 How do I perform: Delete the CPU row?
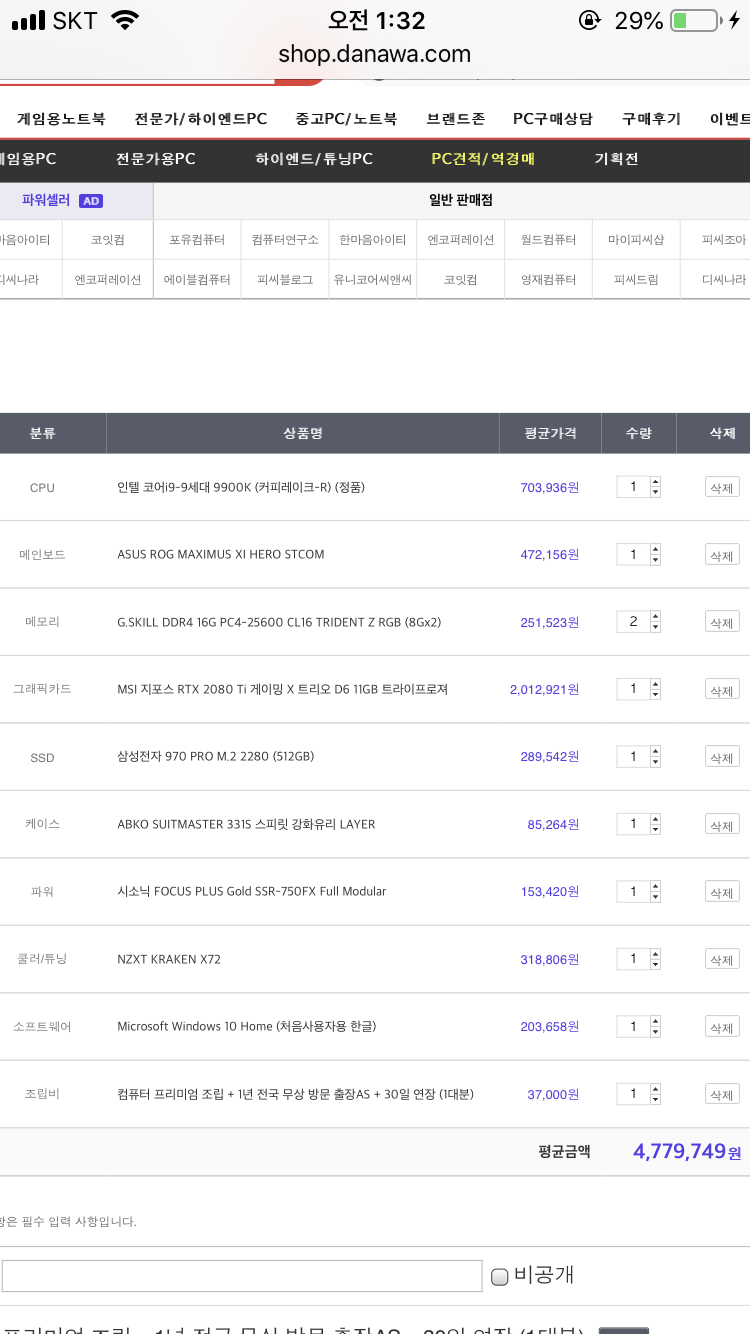(x=722, y=488)
